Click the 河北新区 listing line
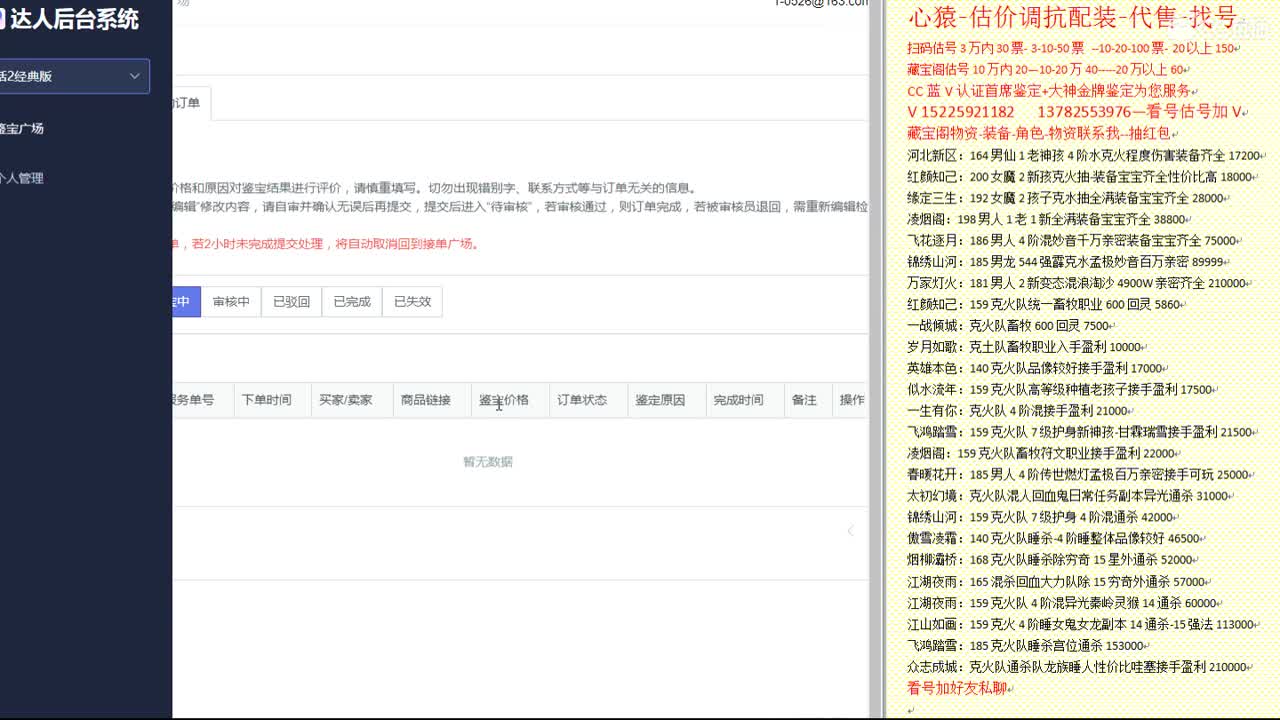The height and width of the screenshot is (720, 1280). 1086,156
